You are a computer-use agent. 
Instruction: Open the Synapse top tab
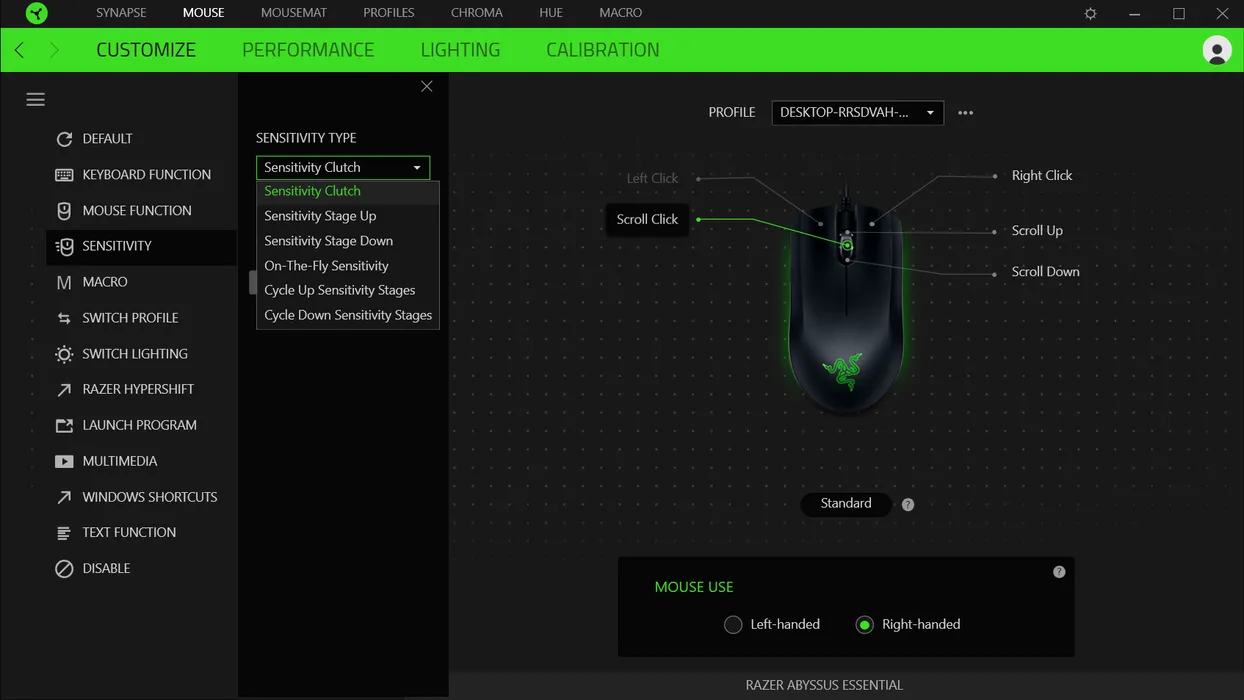tap(121, 13)
